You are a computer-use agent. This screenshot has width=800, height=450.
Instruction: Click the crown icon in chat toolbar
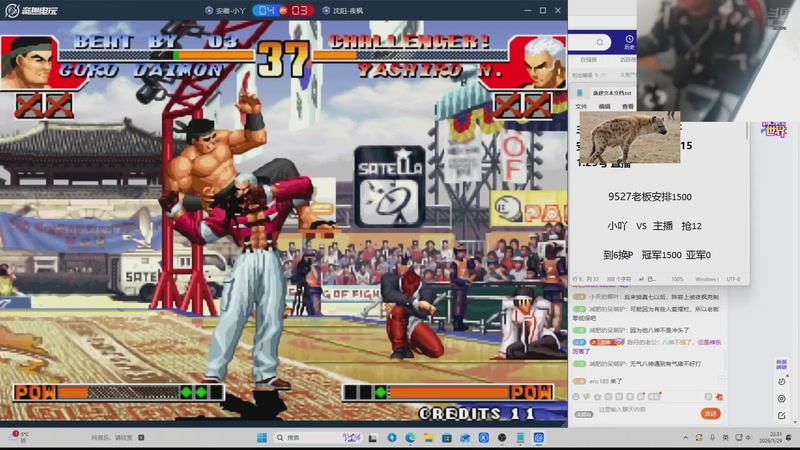pos(597,396)
